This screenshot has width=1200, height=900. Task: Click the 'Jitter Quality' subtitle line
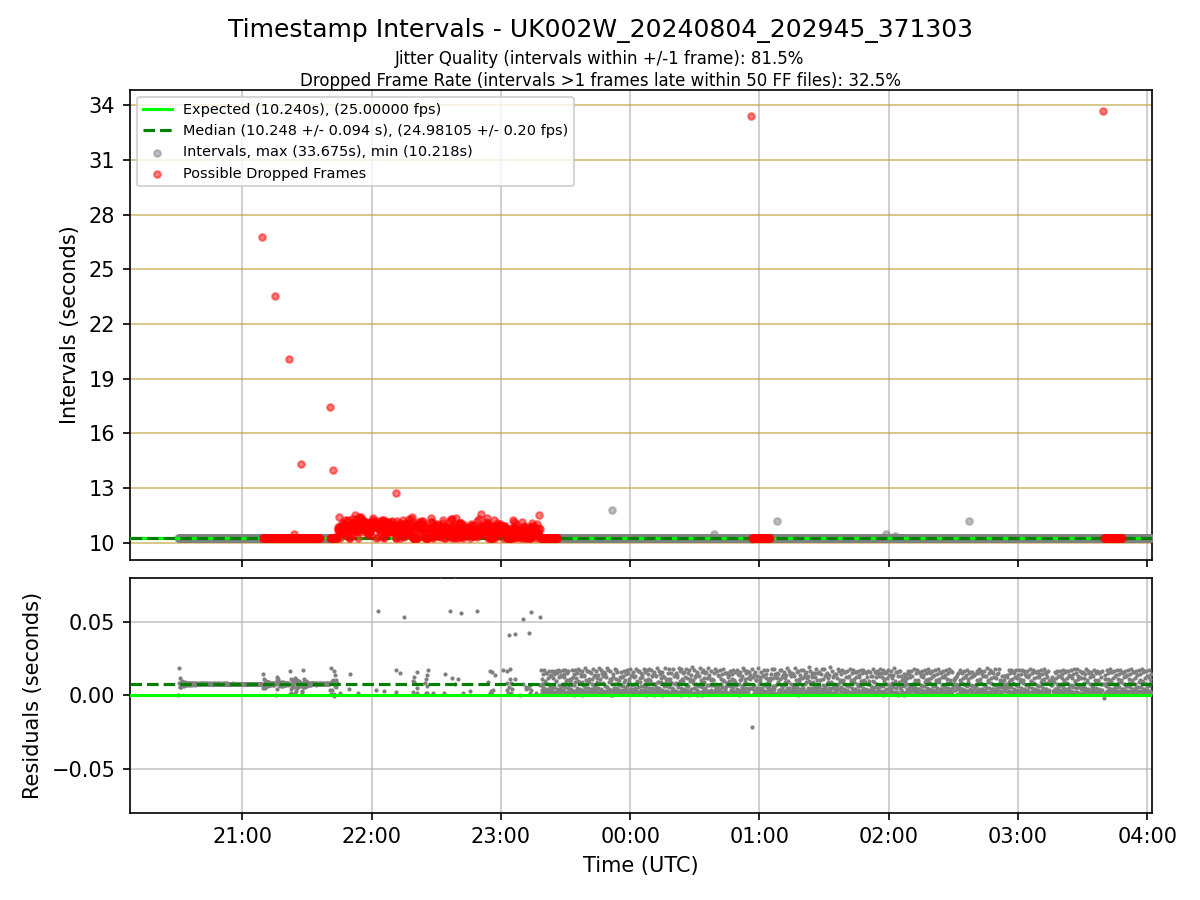click(599, 59)
